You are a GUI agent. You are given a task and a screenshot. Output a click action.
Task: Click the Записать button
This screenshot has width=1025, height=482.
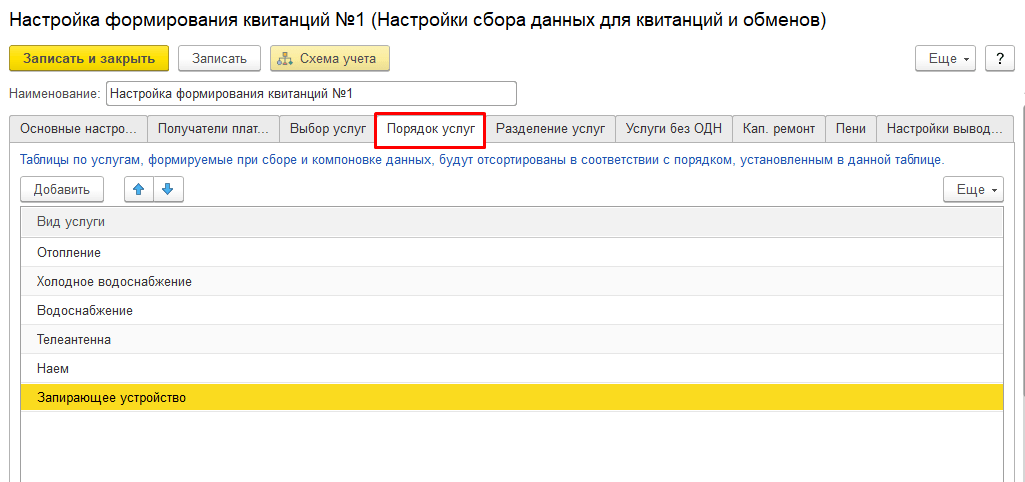tap(219, 59)
